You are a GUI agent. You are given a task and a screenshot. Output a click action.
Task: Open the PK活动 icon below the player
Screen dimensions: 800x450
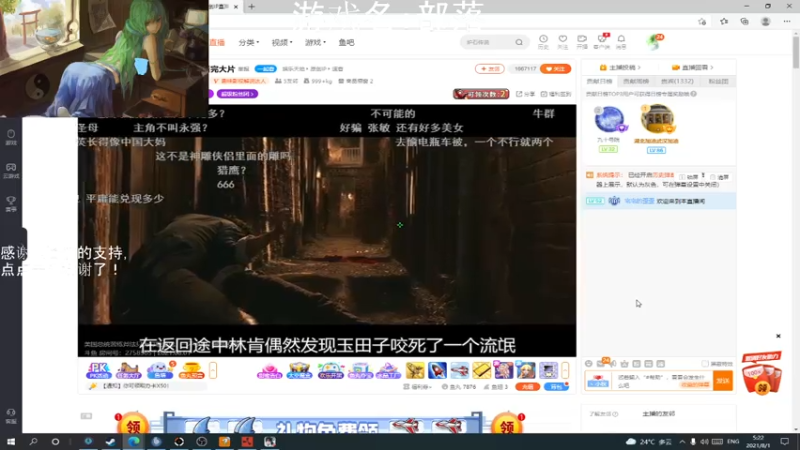98,370
